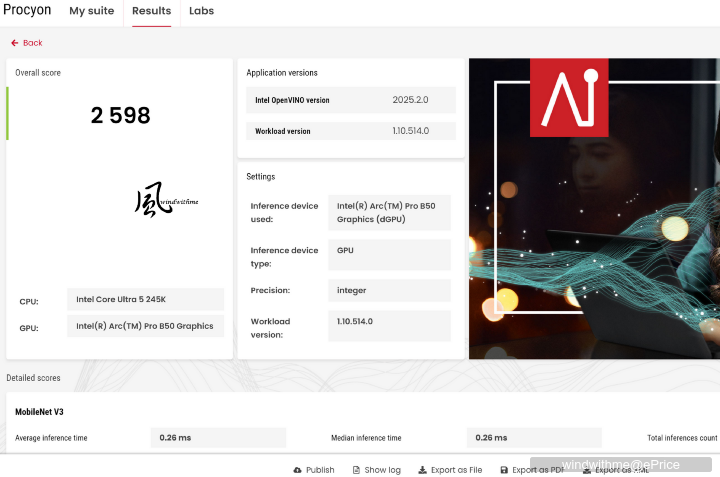Image resolution: width=720 pixels, height=477 pixels.
Task: Click the Publish cloud upload icon
Action: [x=297, y=470]
